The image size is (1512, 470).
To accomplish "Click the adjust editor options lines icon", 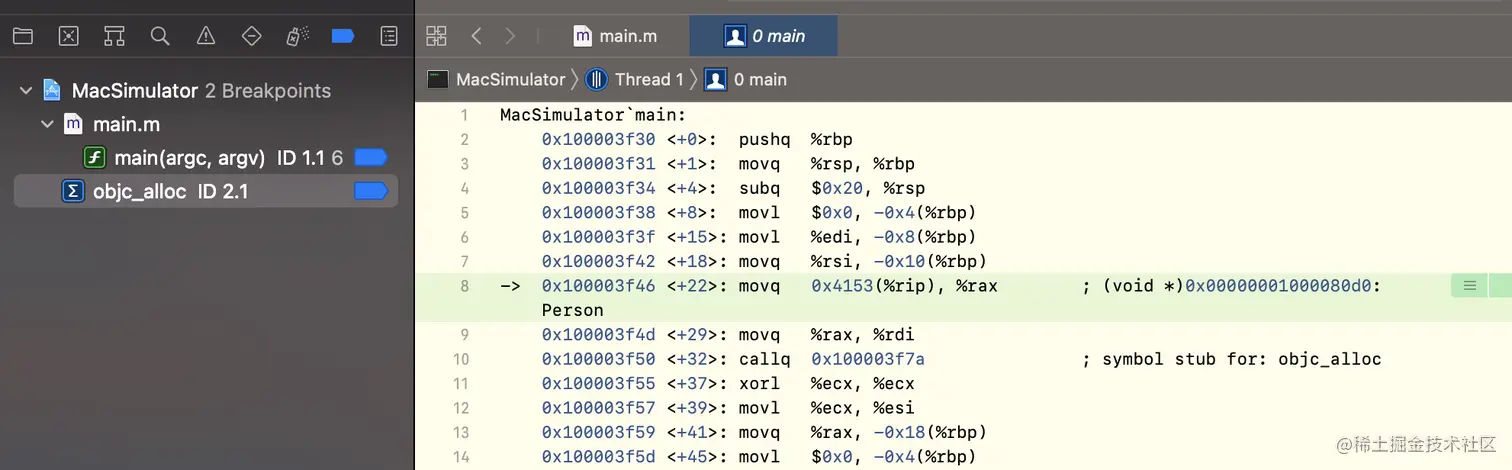I will click(1469, 286).
